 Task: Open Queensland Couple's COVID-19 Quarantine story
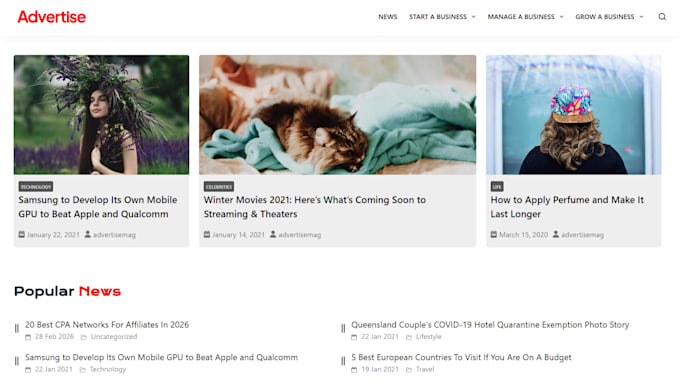tap(490, 324)
